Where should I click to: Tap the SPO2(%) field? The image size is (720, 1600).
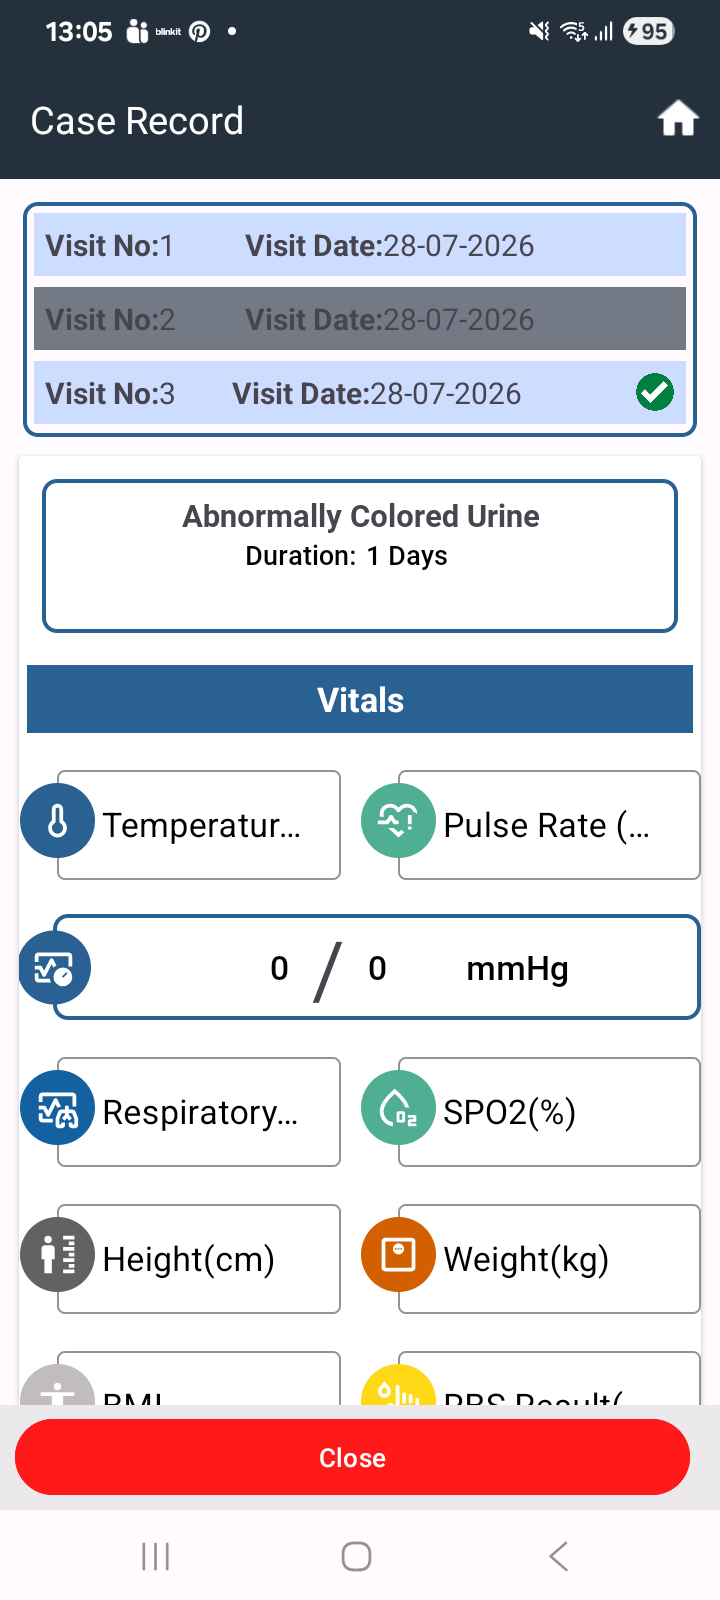549,1112
